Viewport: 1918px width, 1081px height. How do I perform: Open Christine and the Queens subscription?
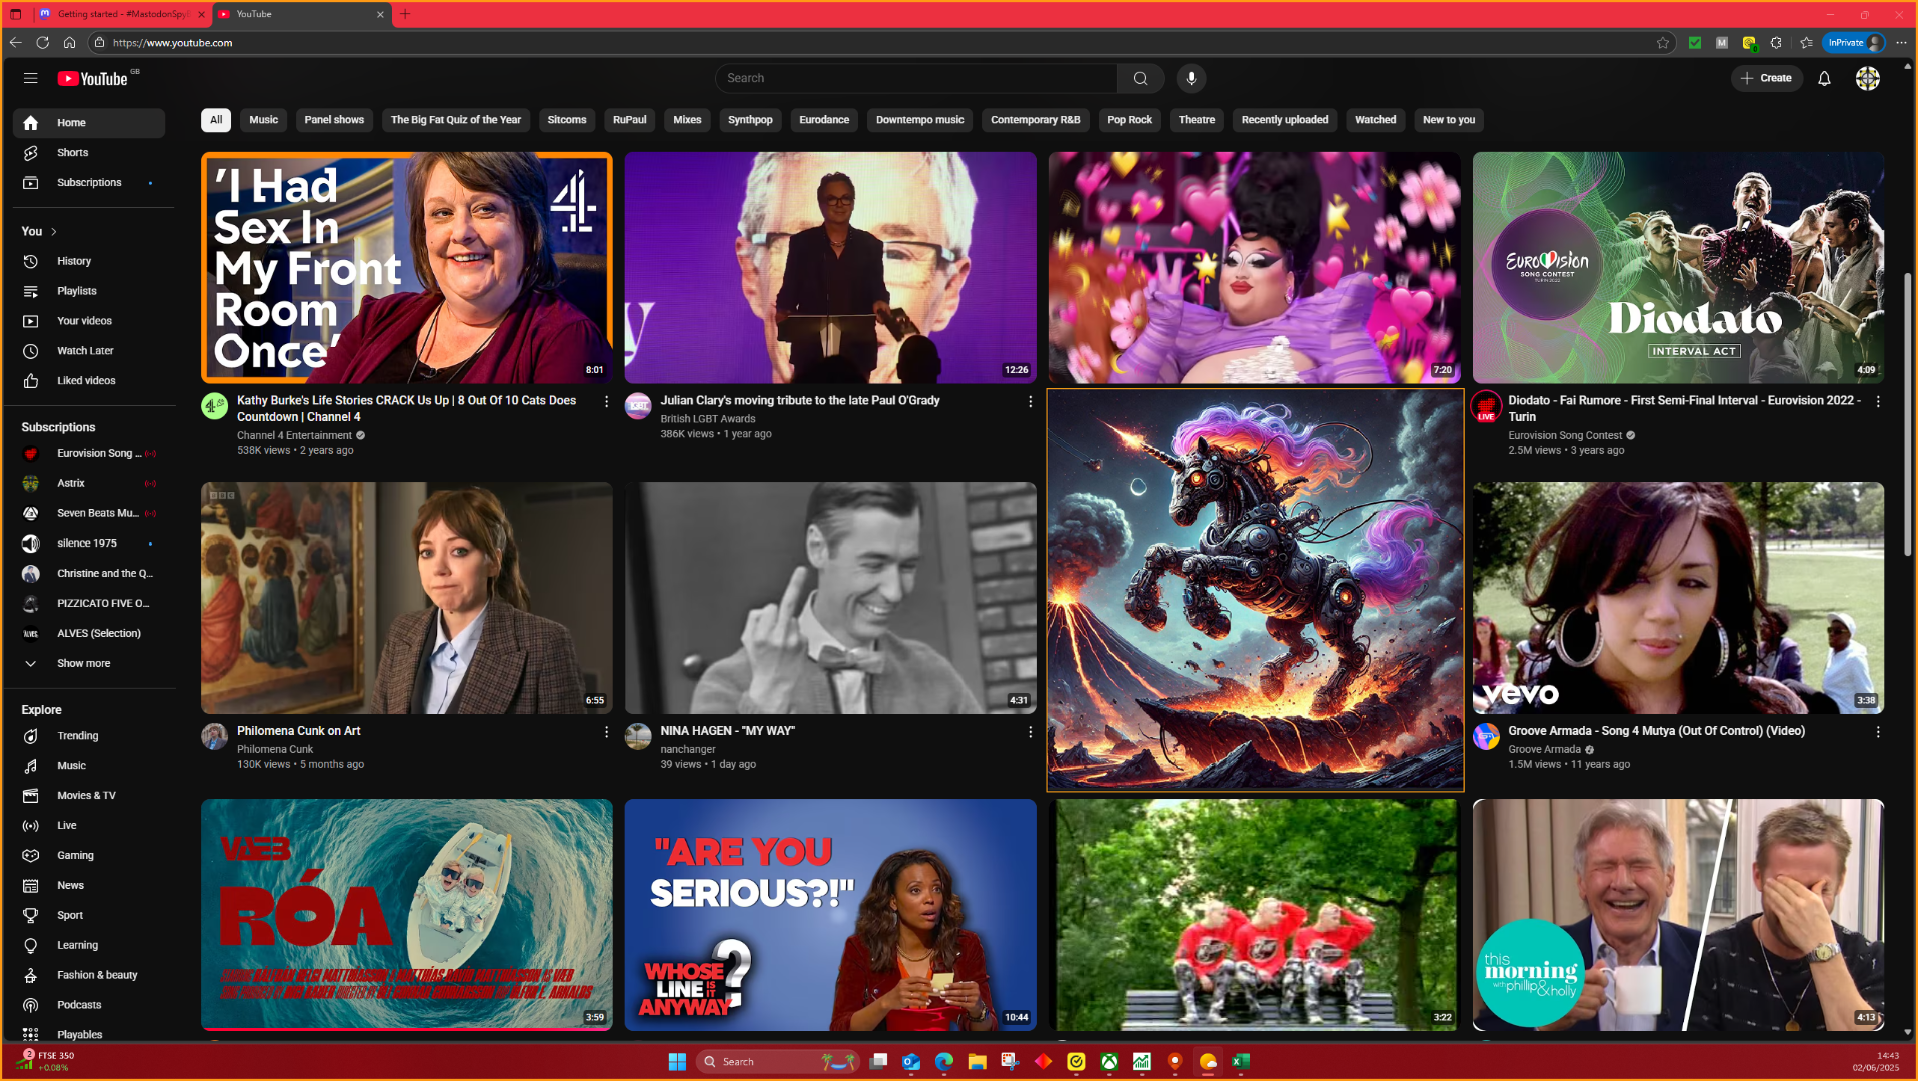click(x=89, y=574)
